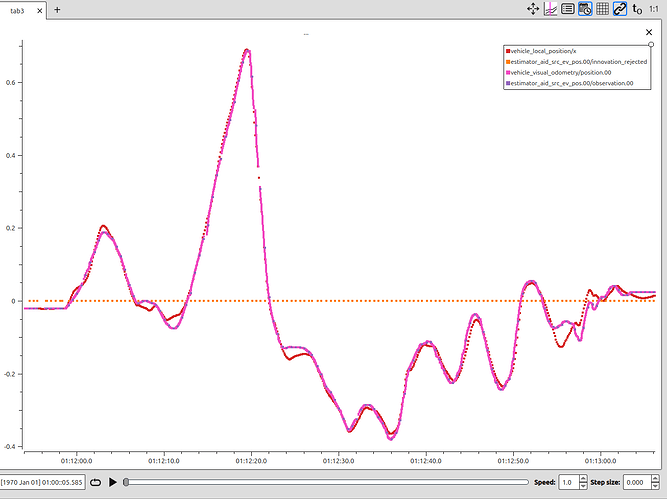Toggle the plot grid icon

point(602,9)
